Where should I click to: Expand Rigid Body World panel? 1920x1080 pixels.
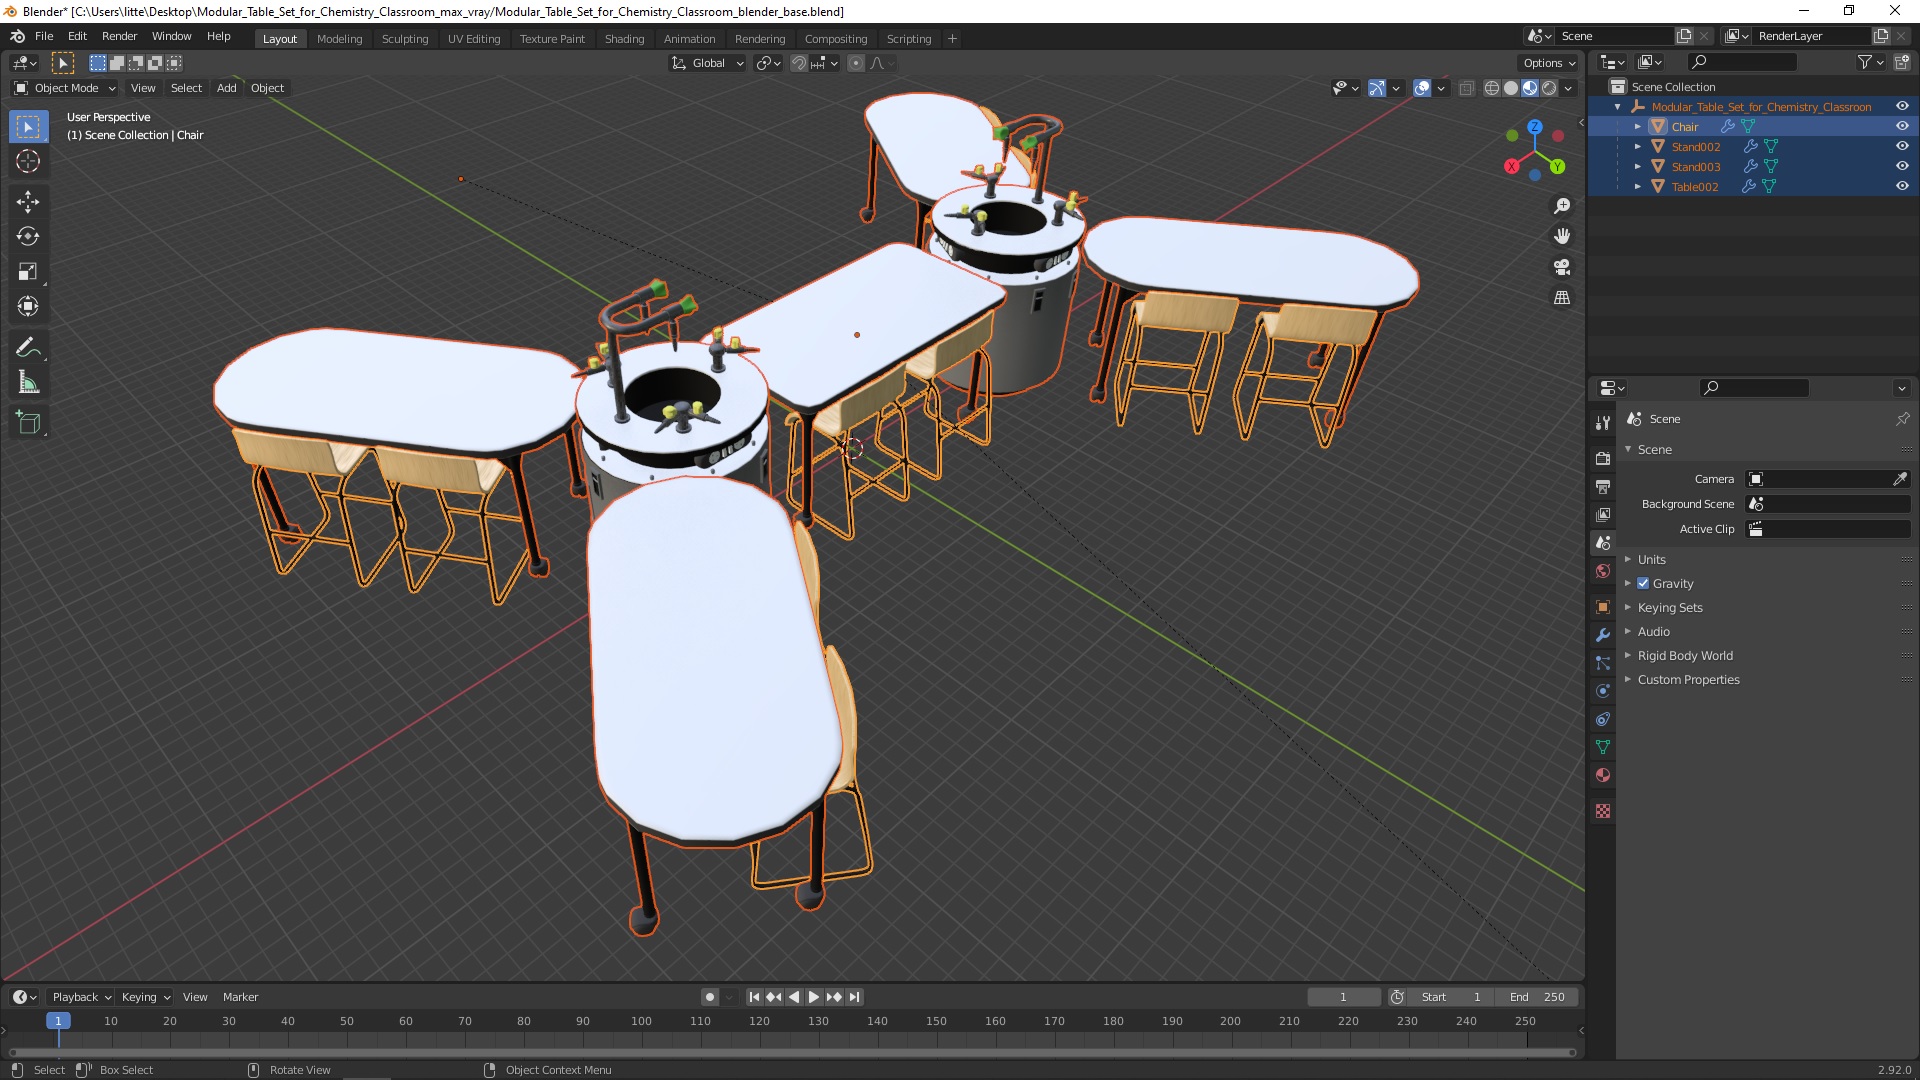click(1685, 655)
